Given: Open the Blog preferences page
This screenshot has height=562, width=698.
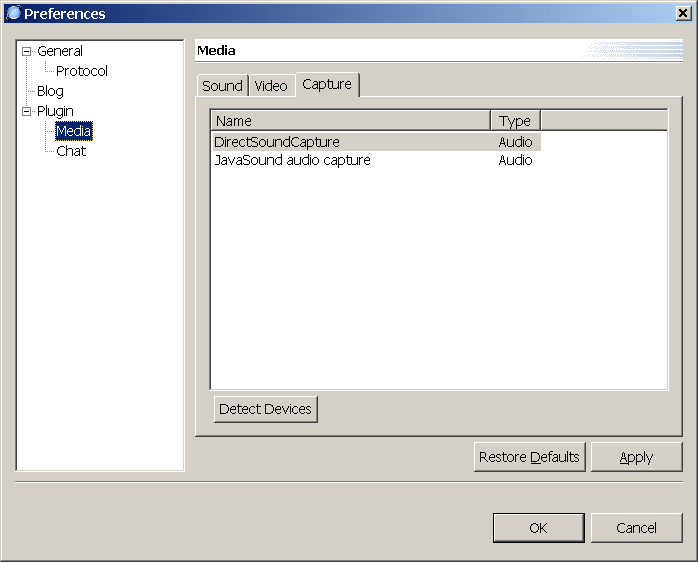Looking at the screenshot, I should tap(50, 91).
